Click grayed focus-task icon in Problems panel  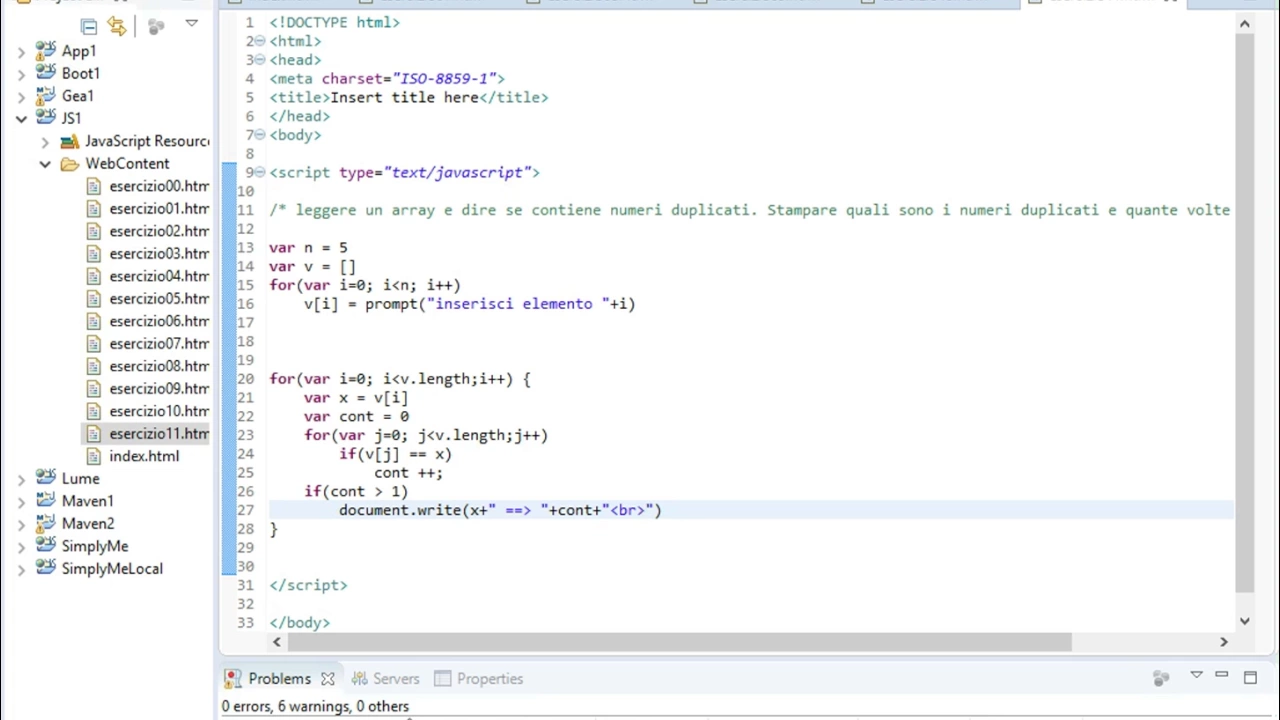click(1161, 678)
